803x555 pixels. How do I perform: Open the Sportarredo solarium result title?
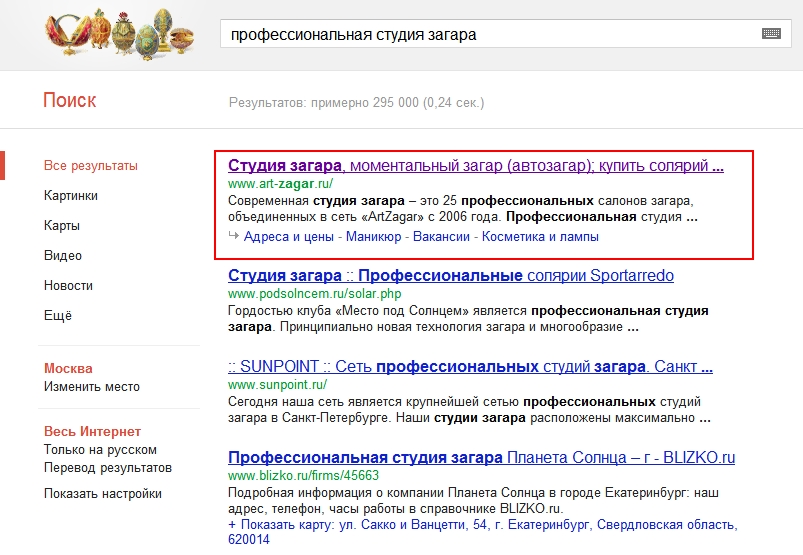tap(451, 275)
